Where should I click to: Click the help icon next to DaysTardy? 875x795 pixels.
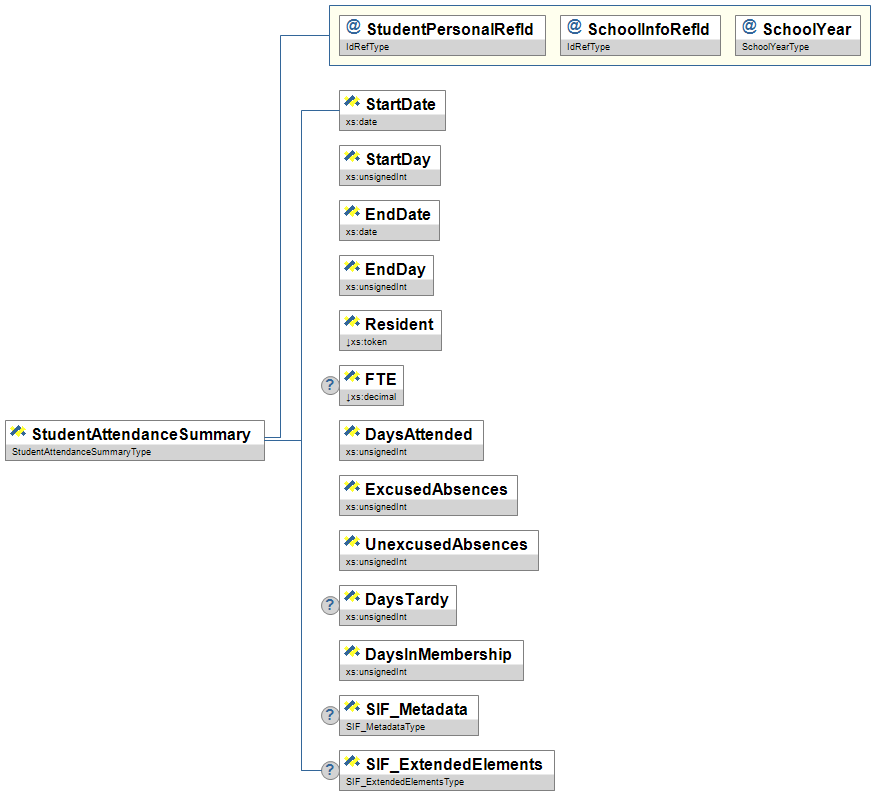330,605
